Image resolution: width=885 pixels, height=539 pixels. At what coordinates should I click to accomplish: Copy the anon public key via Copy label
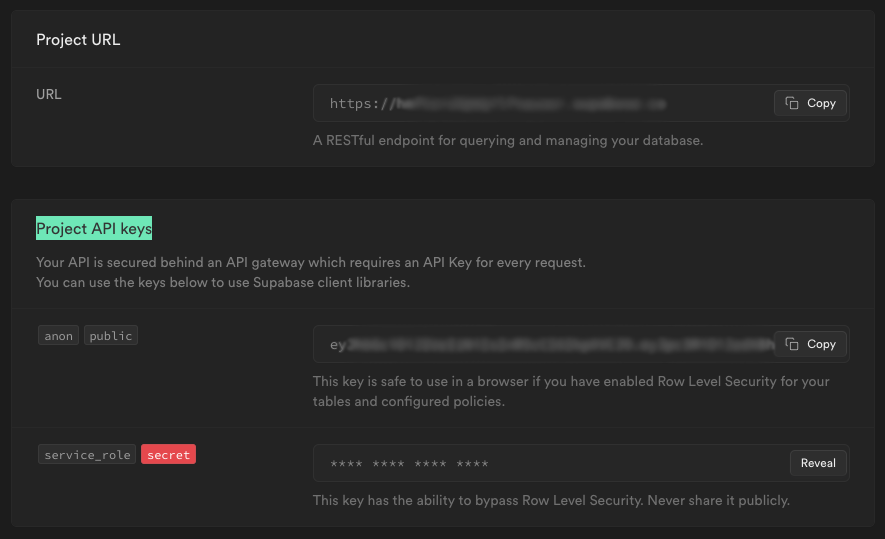[821, 344]
